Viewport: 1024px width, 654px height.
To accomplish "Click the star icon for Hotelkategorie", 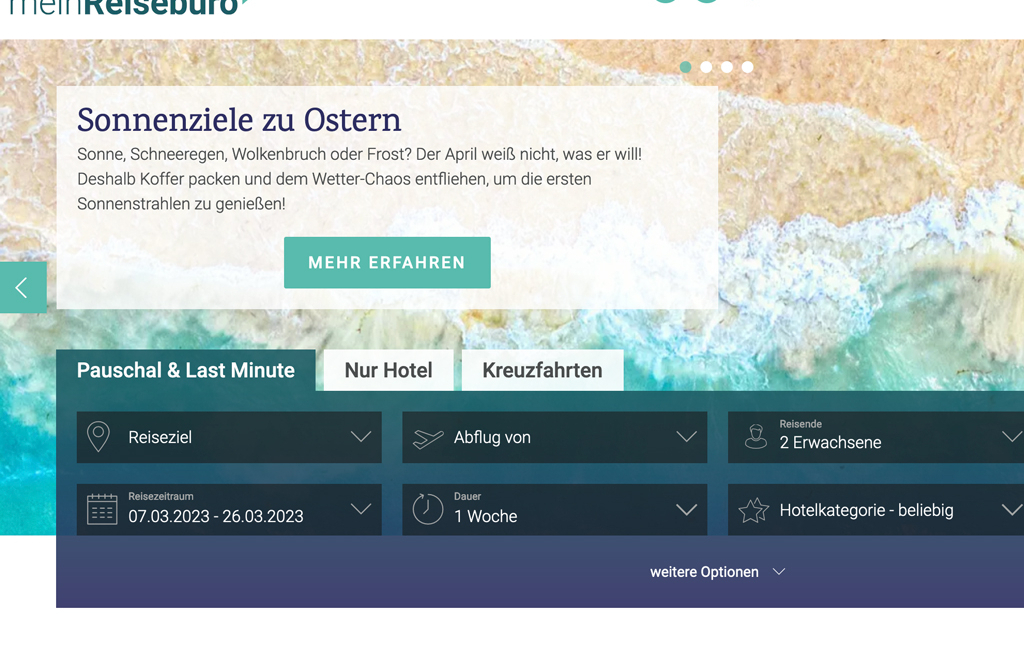I will (x=754, y=510).
